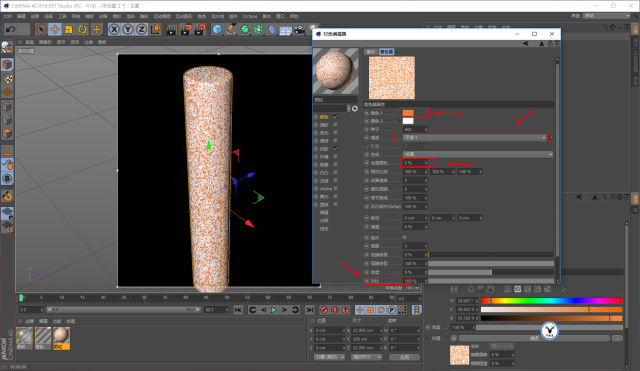The width and height of the screenshot is (640, 371).
Task: Jump to the end of the timeline
Action: point(310,310)
